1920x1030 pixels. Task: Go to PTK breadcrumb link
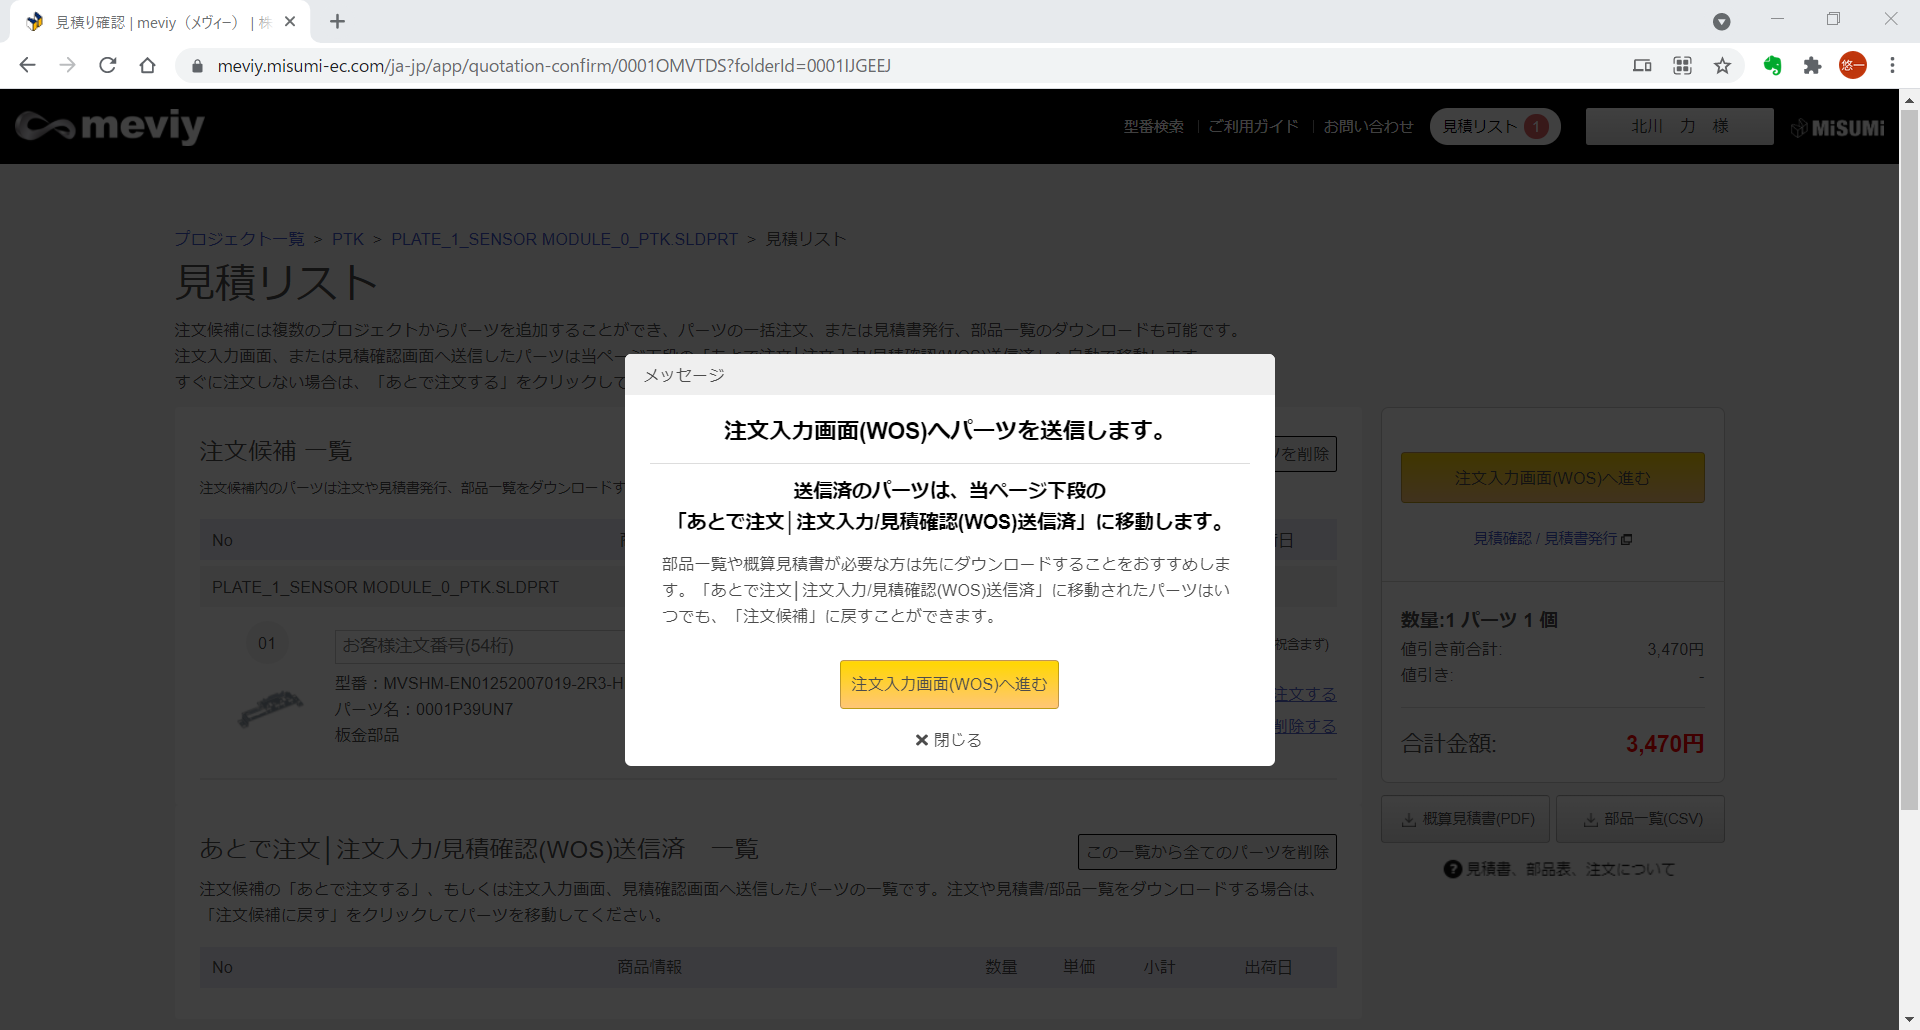(348, 239)
